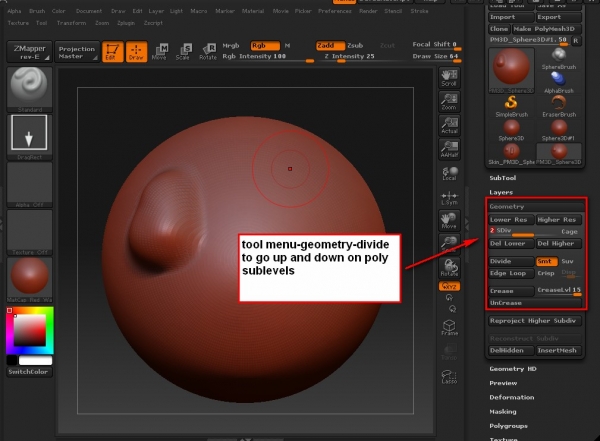The width and height of the screenshot is (600, 441).
Task: Select the Edit mode button
Action: tap(112, 52)
